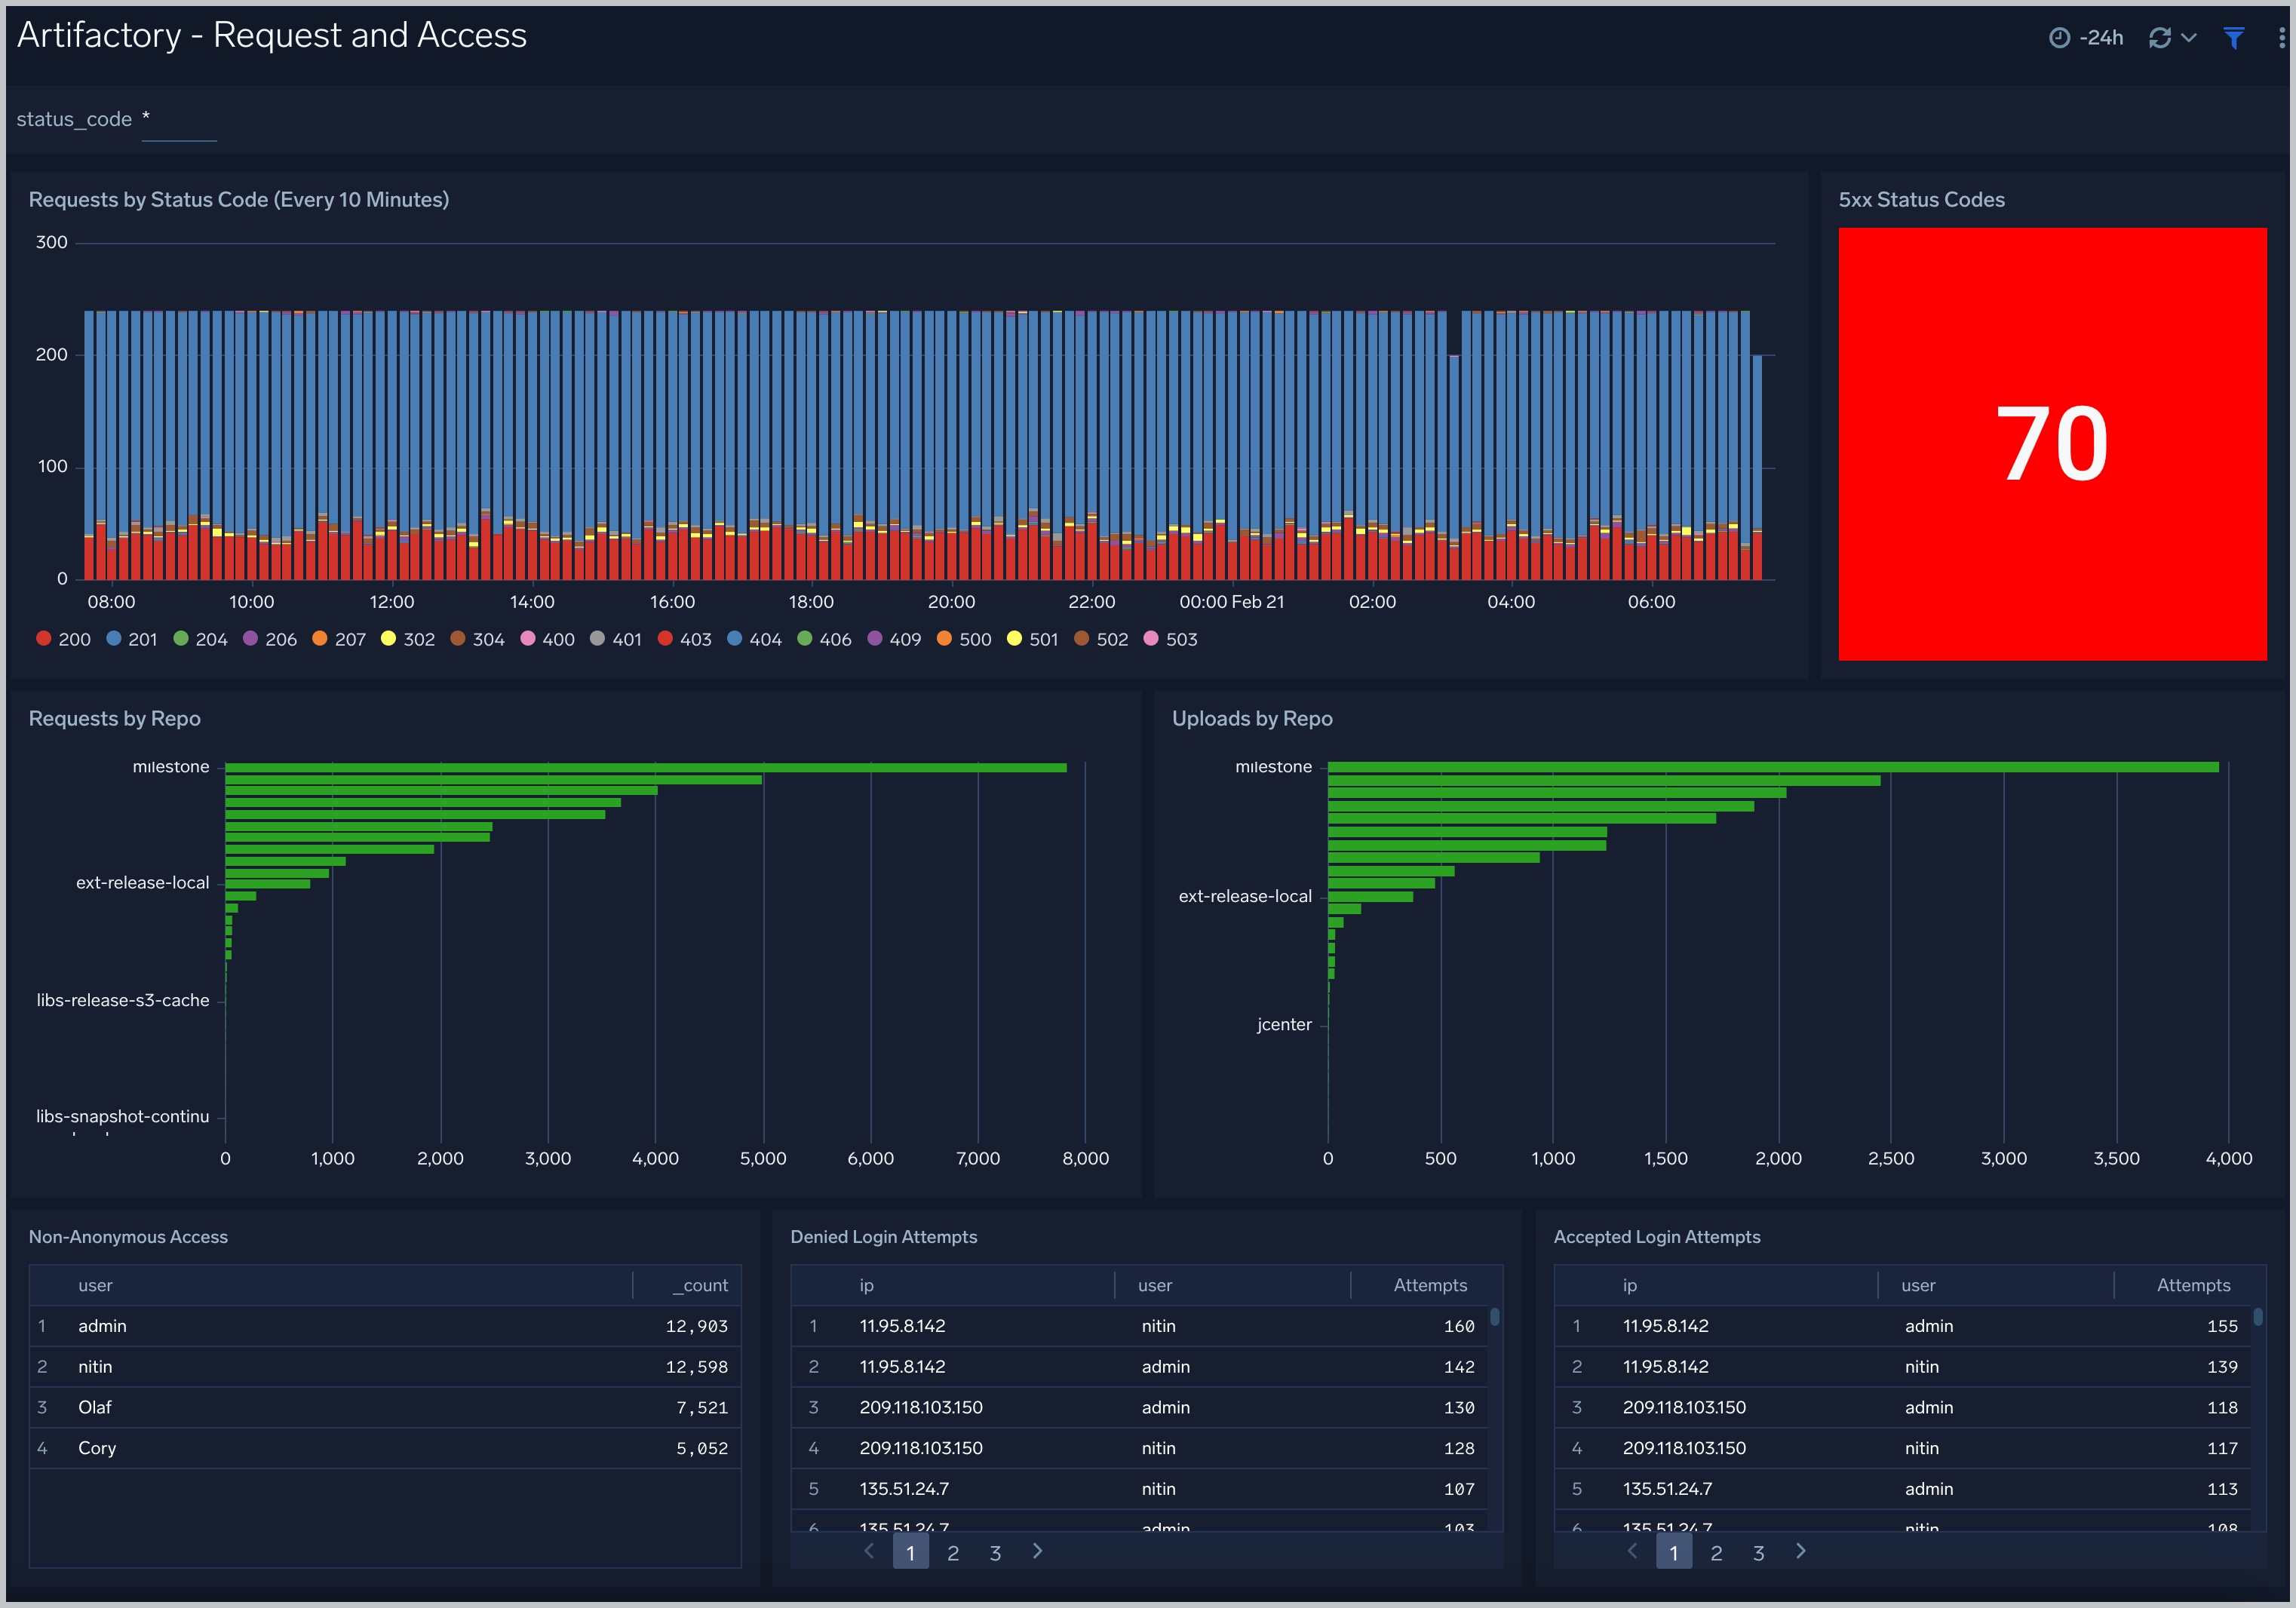This screenshot has width=2296, height=1608.
Task: Click the Accepted Login Attempts table scrollbar
Action: coord(2257,1317)
